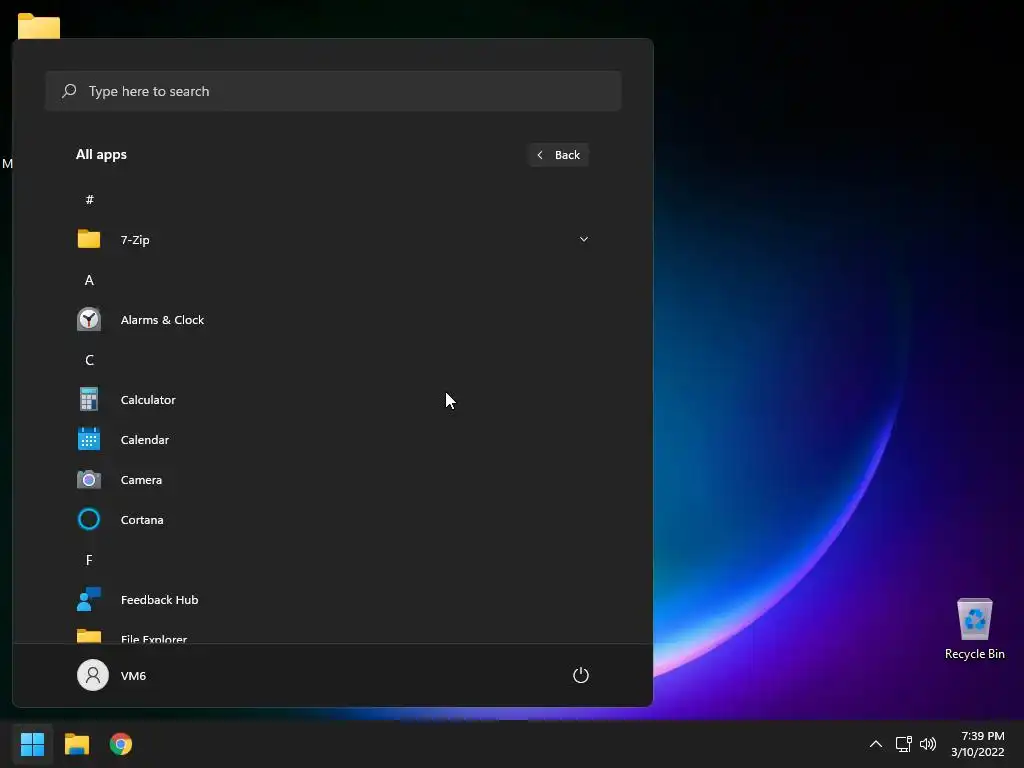Click the Windows Start button in taskbar
This screenshot has width=1024, height=768.
click(32, 744)
